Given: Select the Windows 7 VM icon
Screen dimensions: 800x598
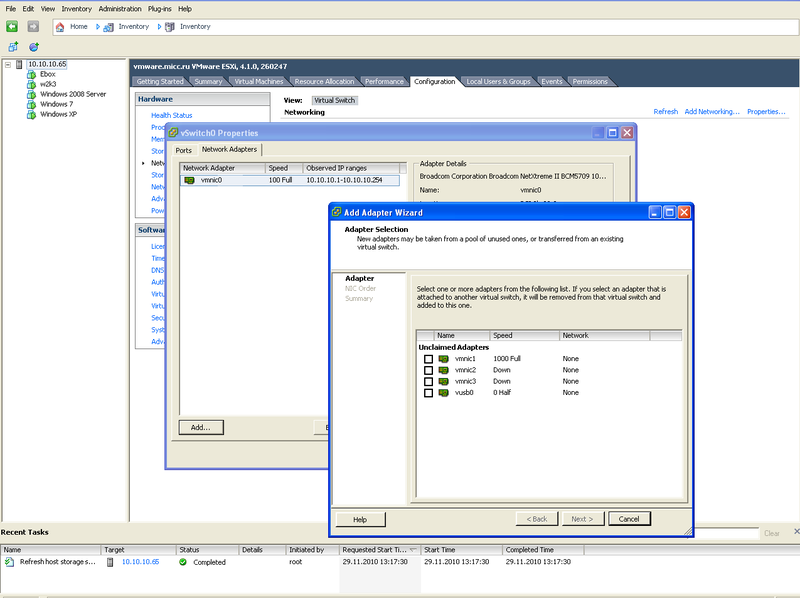Looking at the screenshot, I should click(32, 104).
